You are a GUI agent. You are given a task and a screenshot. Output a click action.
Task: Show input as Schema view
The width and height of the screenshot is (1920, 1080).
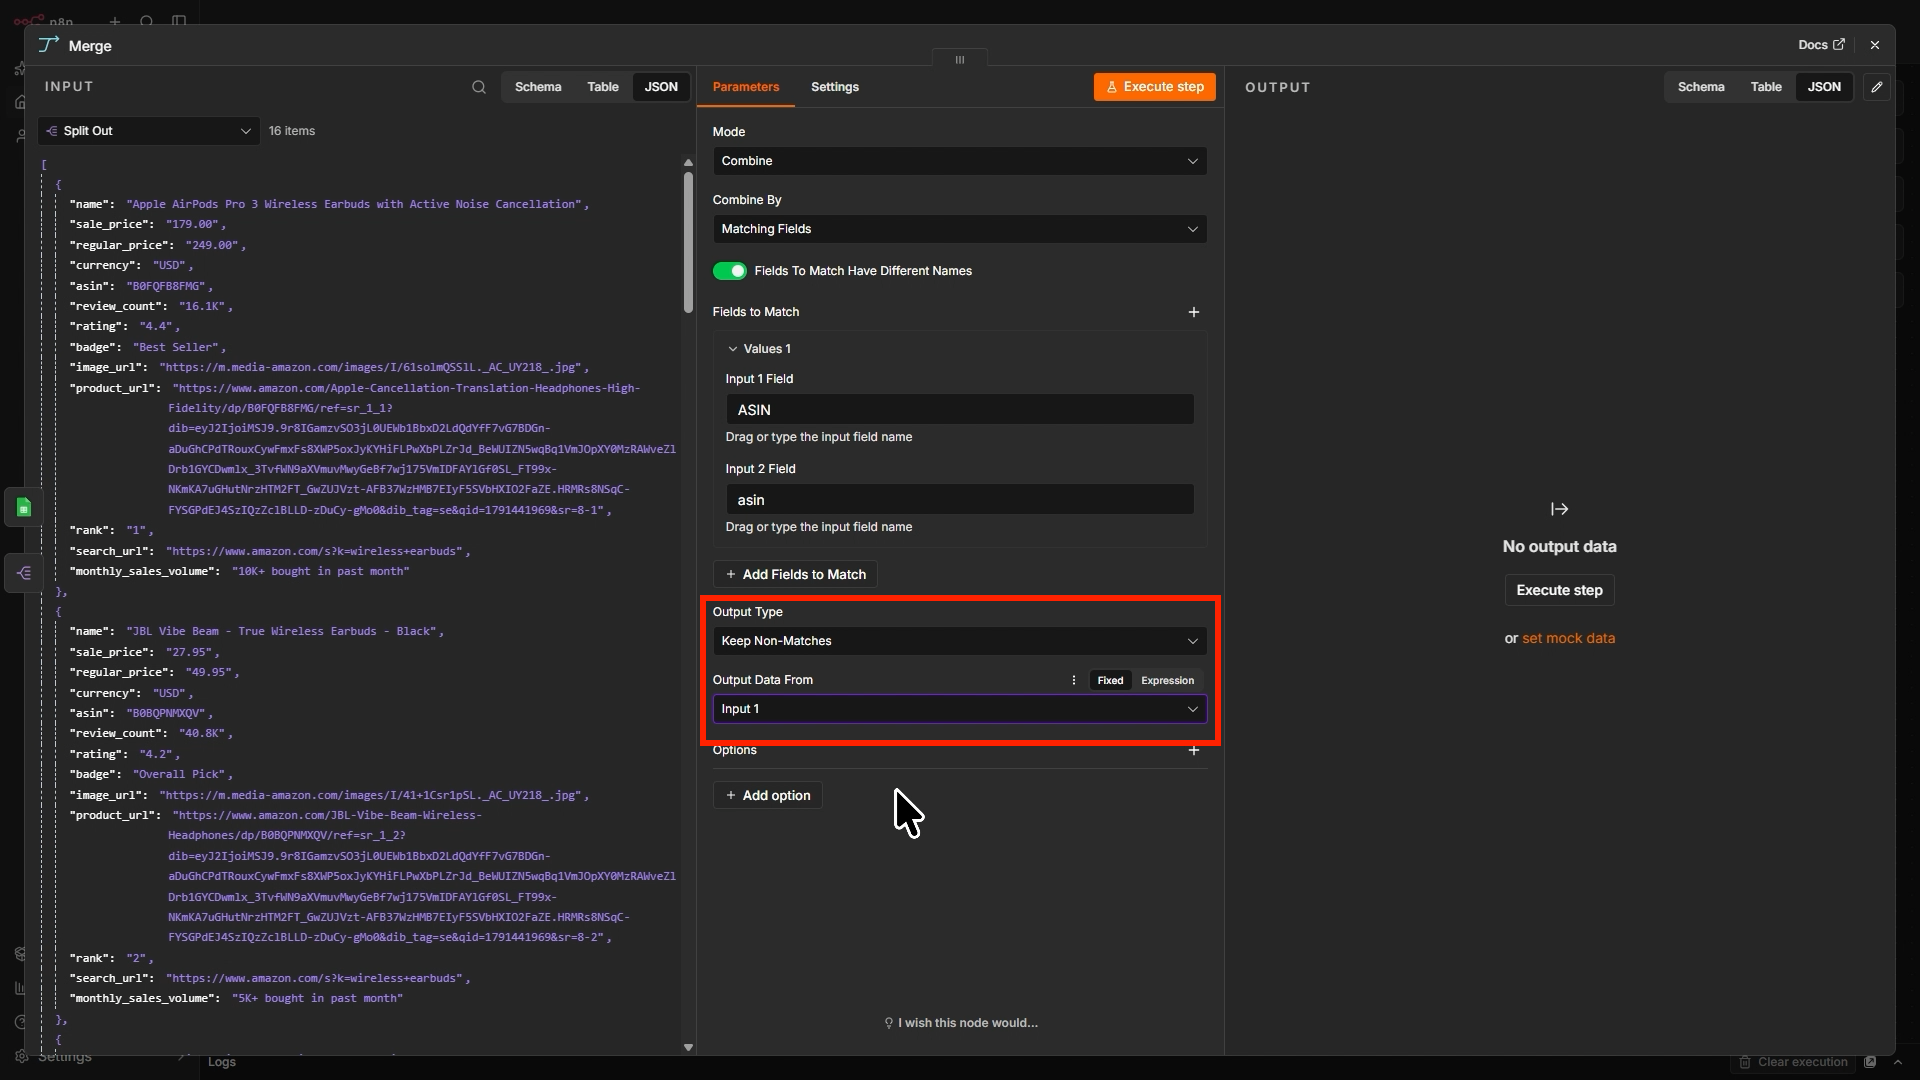click(538, 87)
